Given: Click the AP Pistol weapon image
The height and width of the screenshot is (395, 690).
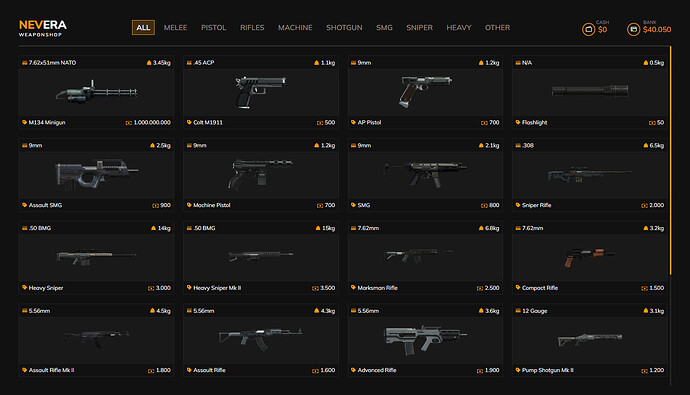Looking at the screenshot, I should (x=425, y=91).
